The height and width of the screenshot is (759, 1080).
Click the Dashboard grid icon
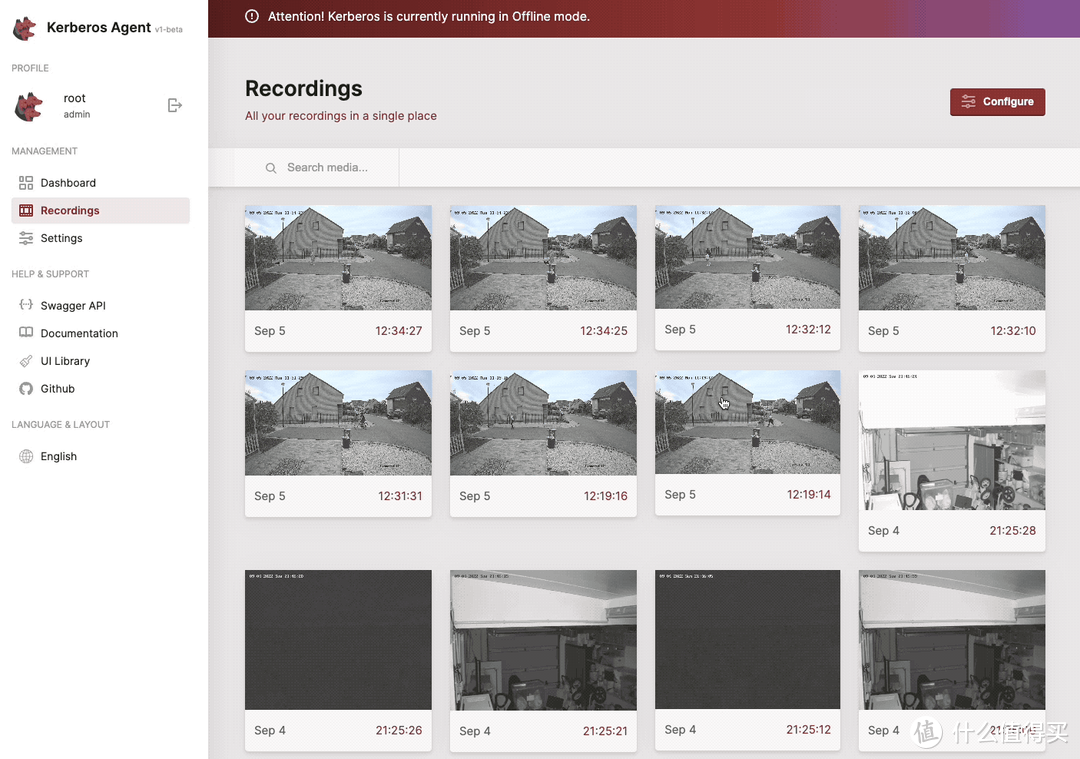click(26, 183)
